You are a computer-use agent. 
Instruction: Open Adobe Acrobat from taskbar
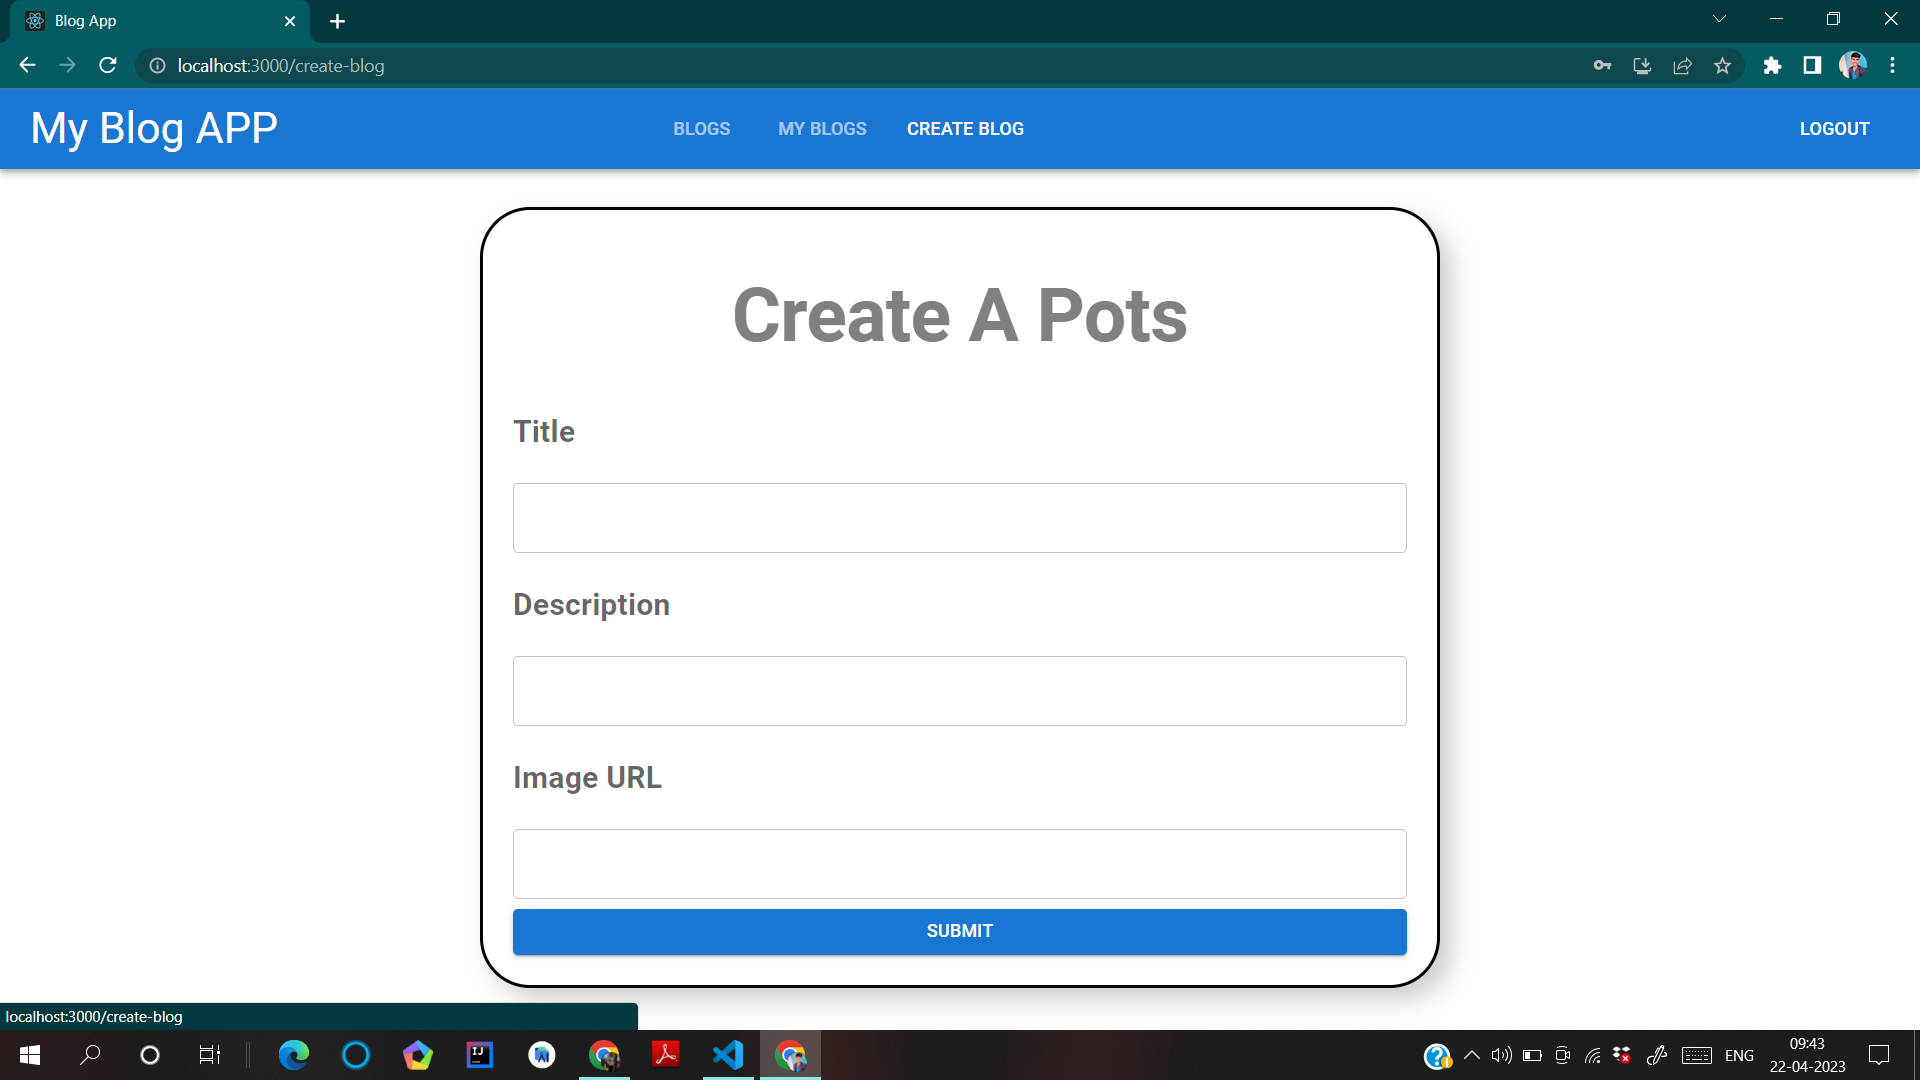tap(666, 1055)
